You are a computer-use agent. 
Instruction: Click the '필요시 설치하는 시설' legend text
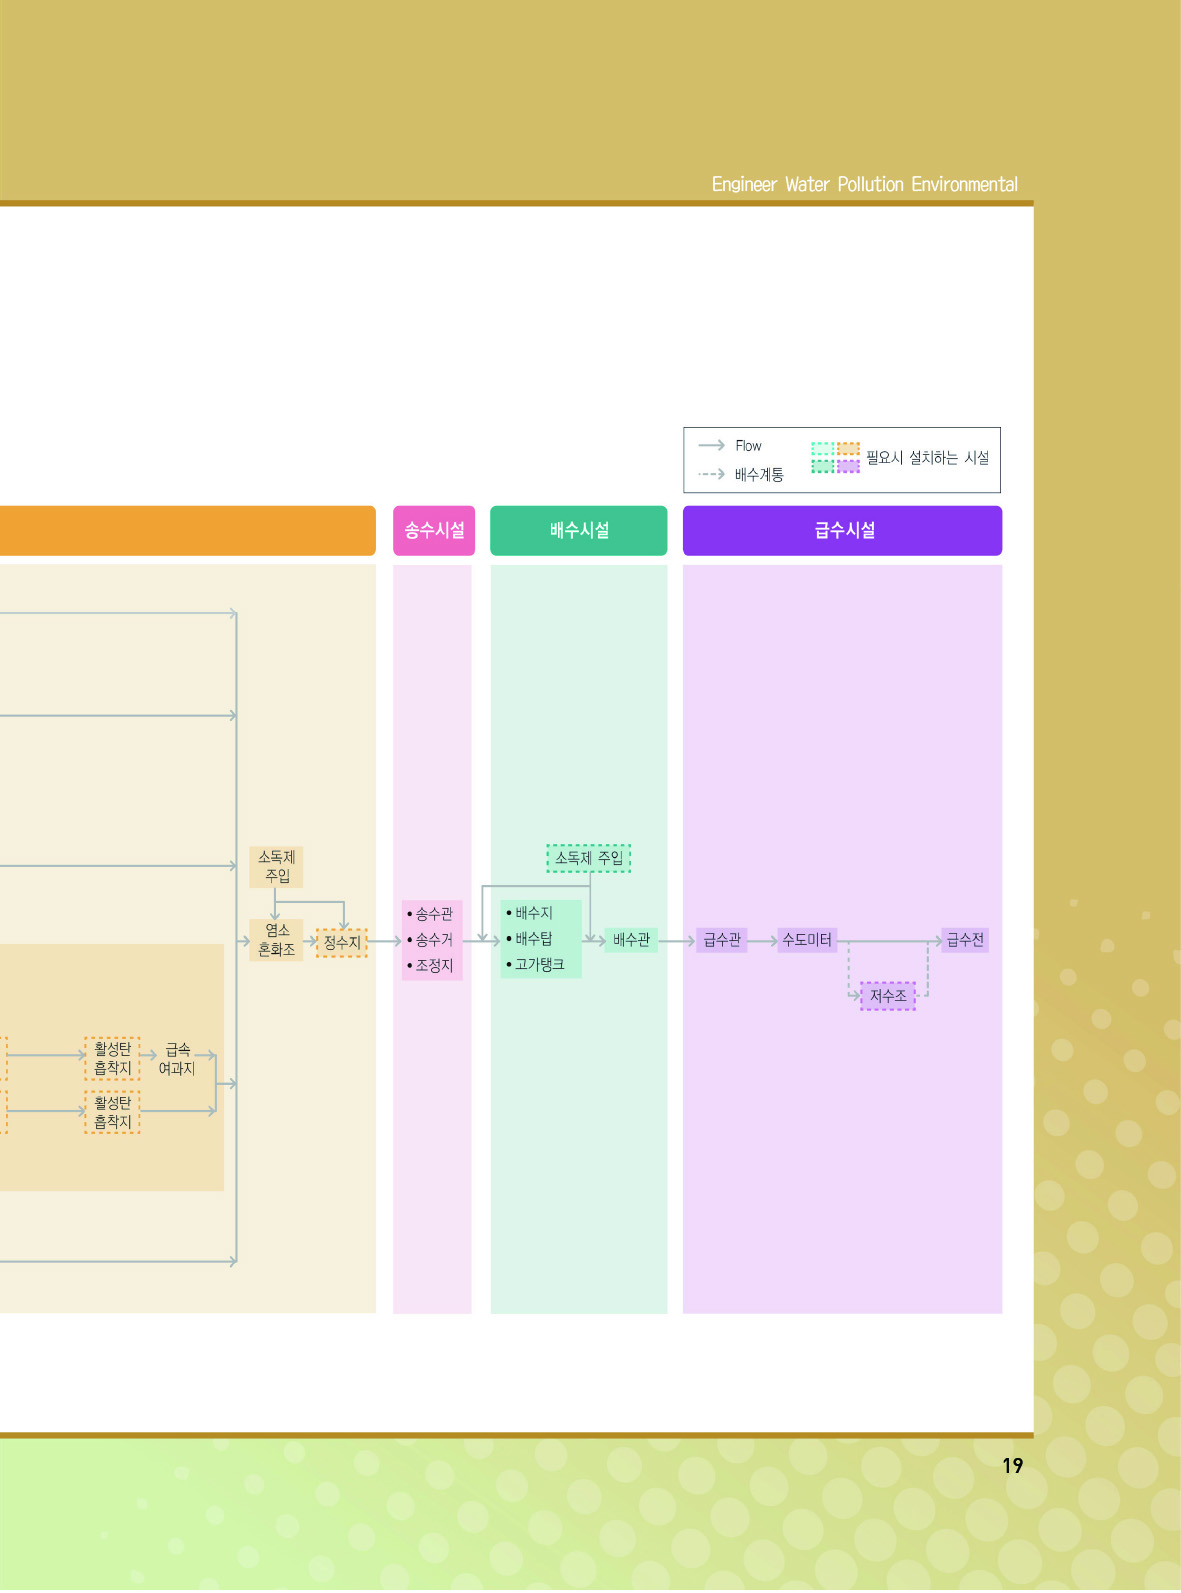click(927, 458)
